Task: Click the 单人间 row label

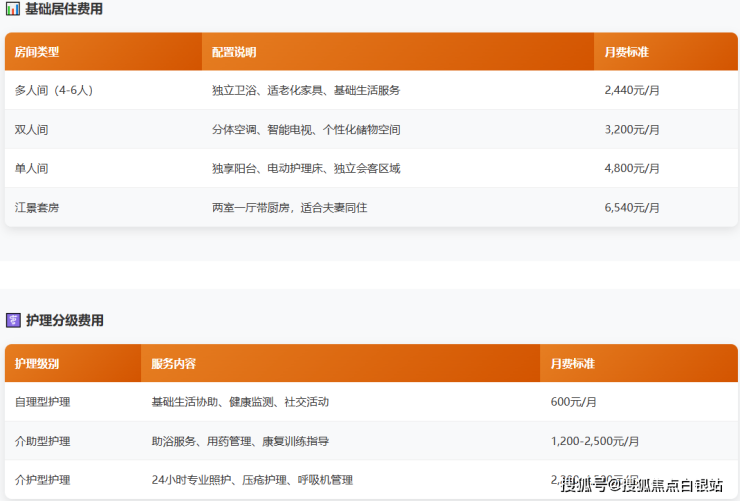Action: pyautogui.click(x=32, y=169)
